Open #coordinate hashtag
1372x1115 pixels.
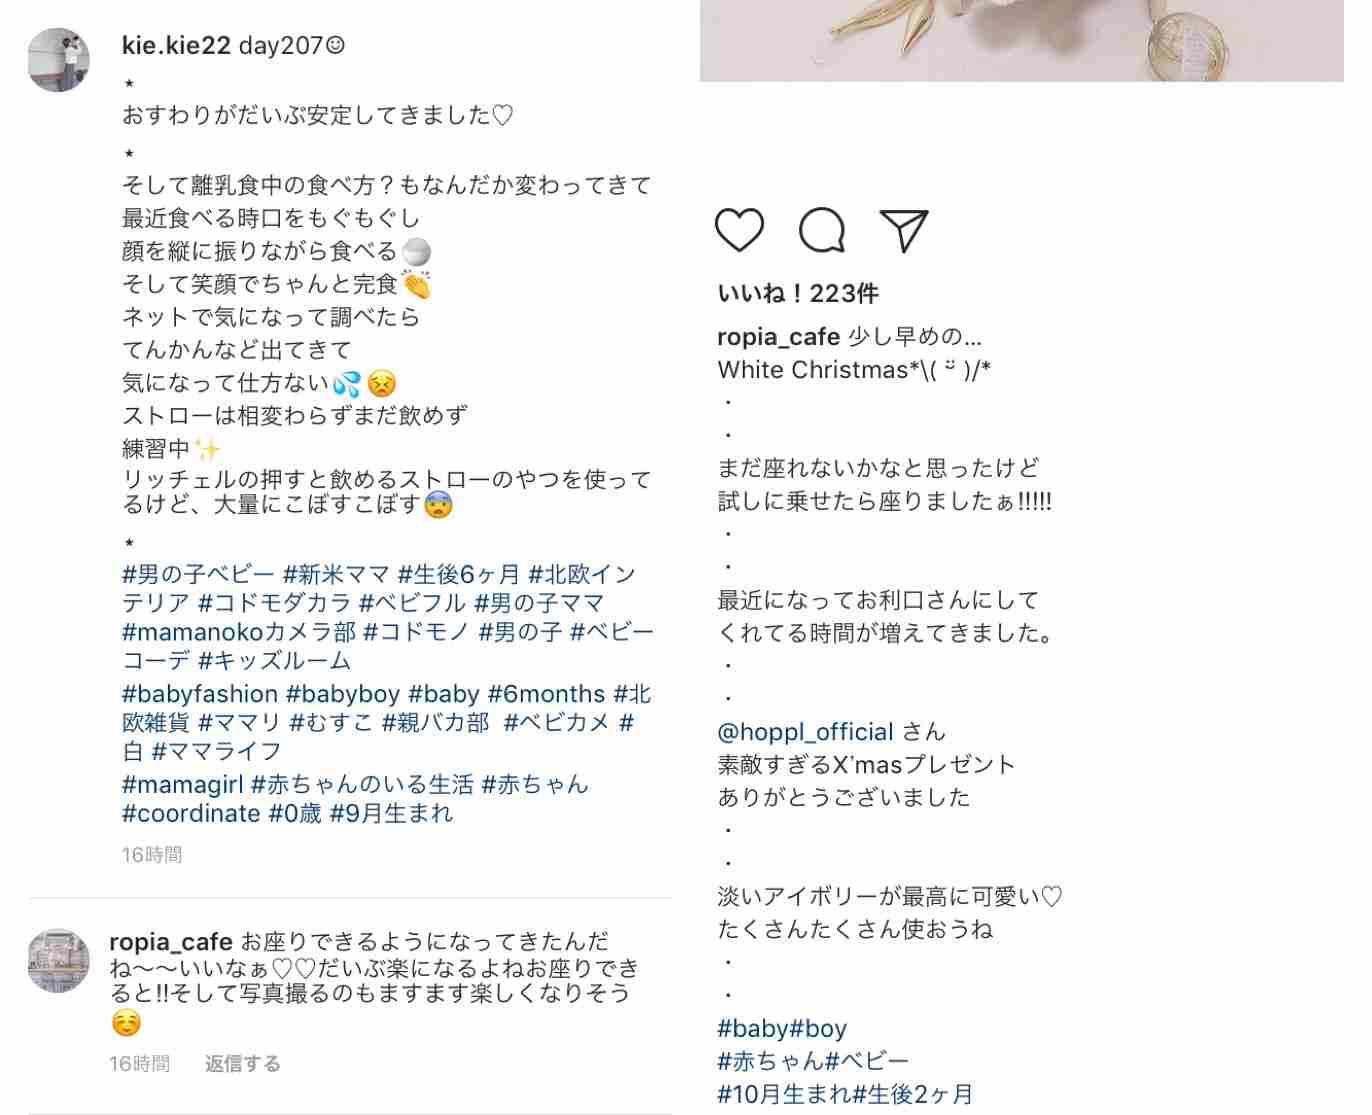[191, 814]
